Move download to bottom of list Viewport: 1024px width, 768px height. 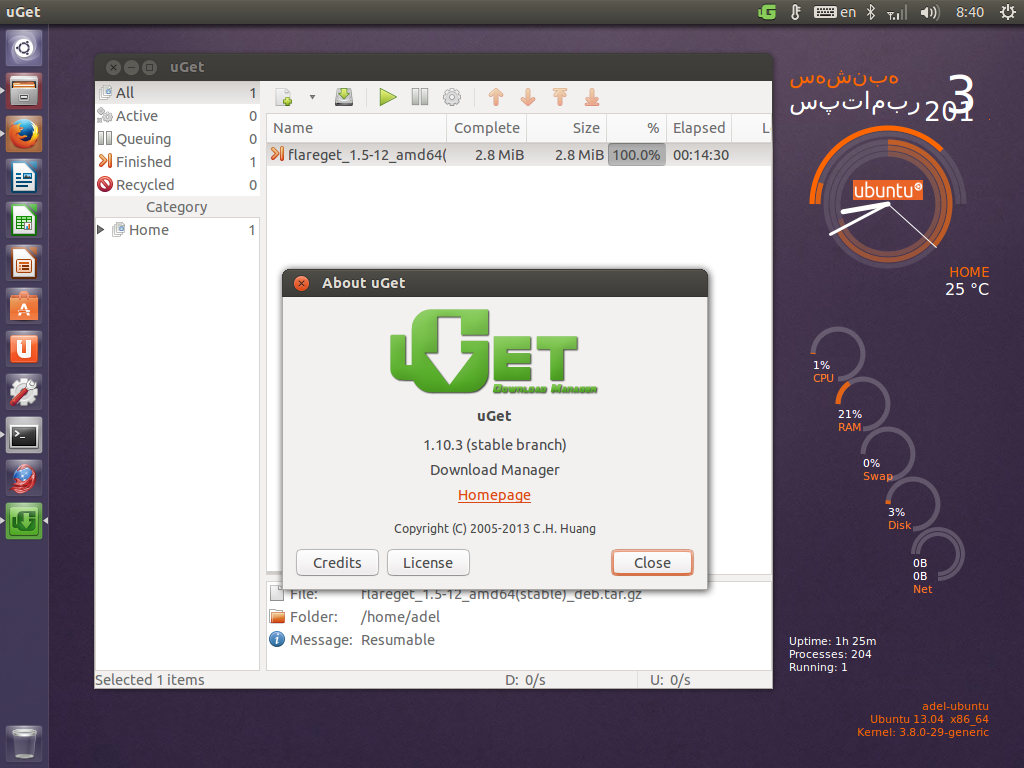tap(592, 97)
